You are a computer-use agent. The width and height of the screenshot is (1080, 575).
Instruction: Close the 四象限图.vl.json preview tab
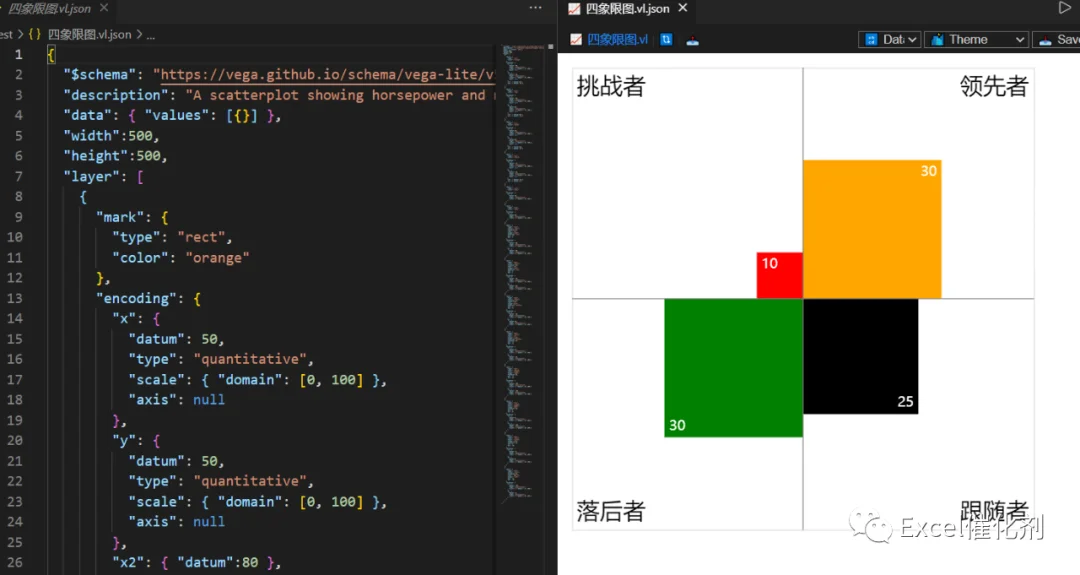[683, 8]
